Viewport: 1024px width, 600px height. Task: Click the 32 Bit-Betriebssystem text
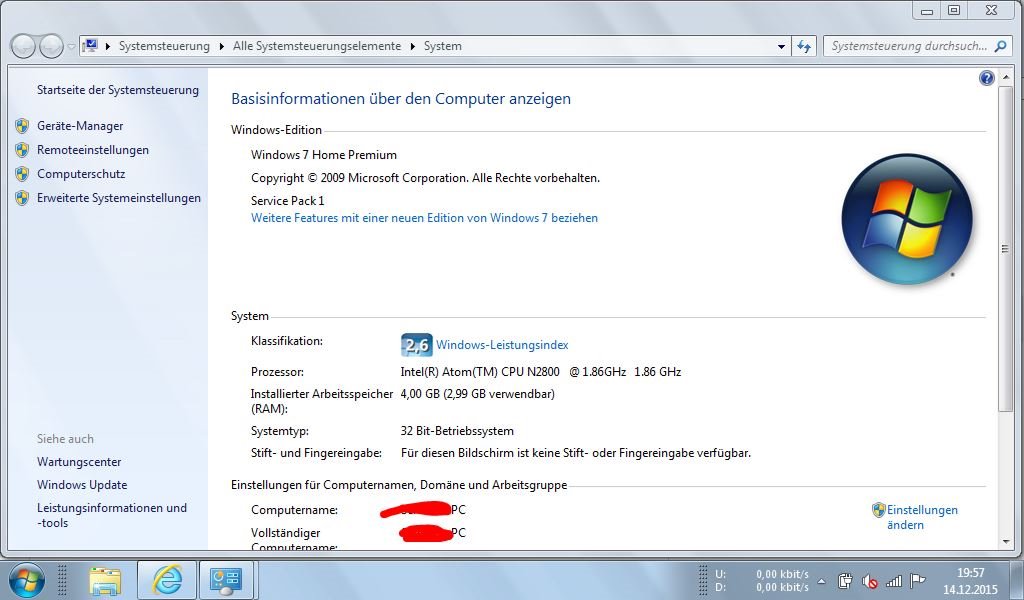pos(457,432)
